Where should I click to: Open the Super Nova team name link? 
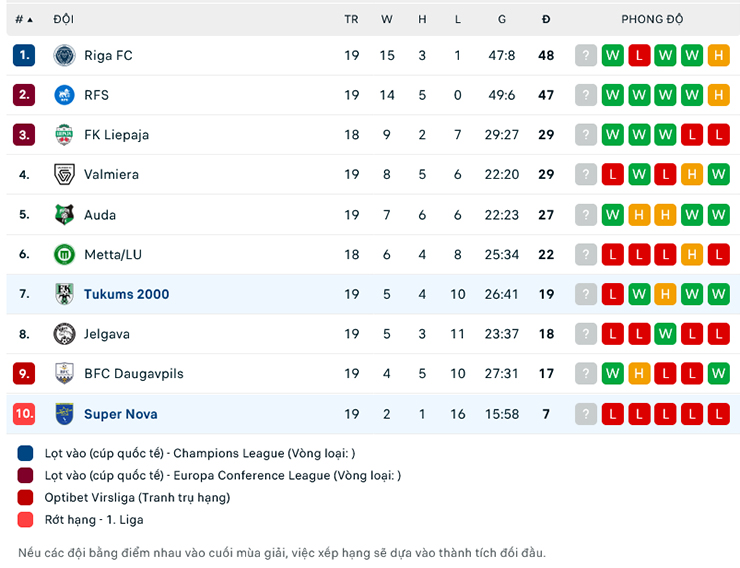click(120, 414)
